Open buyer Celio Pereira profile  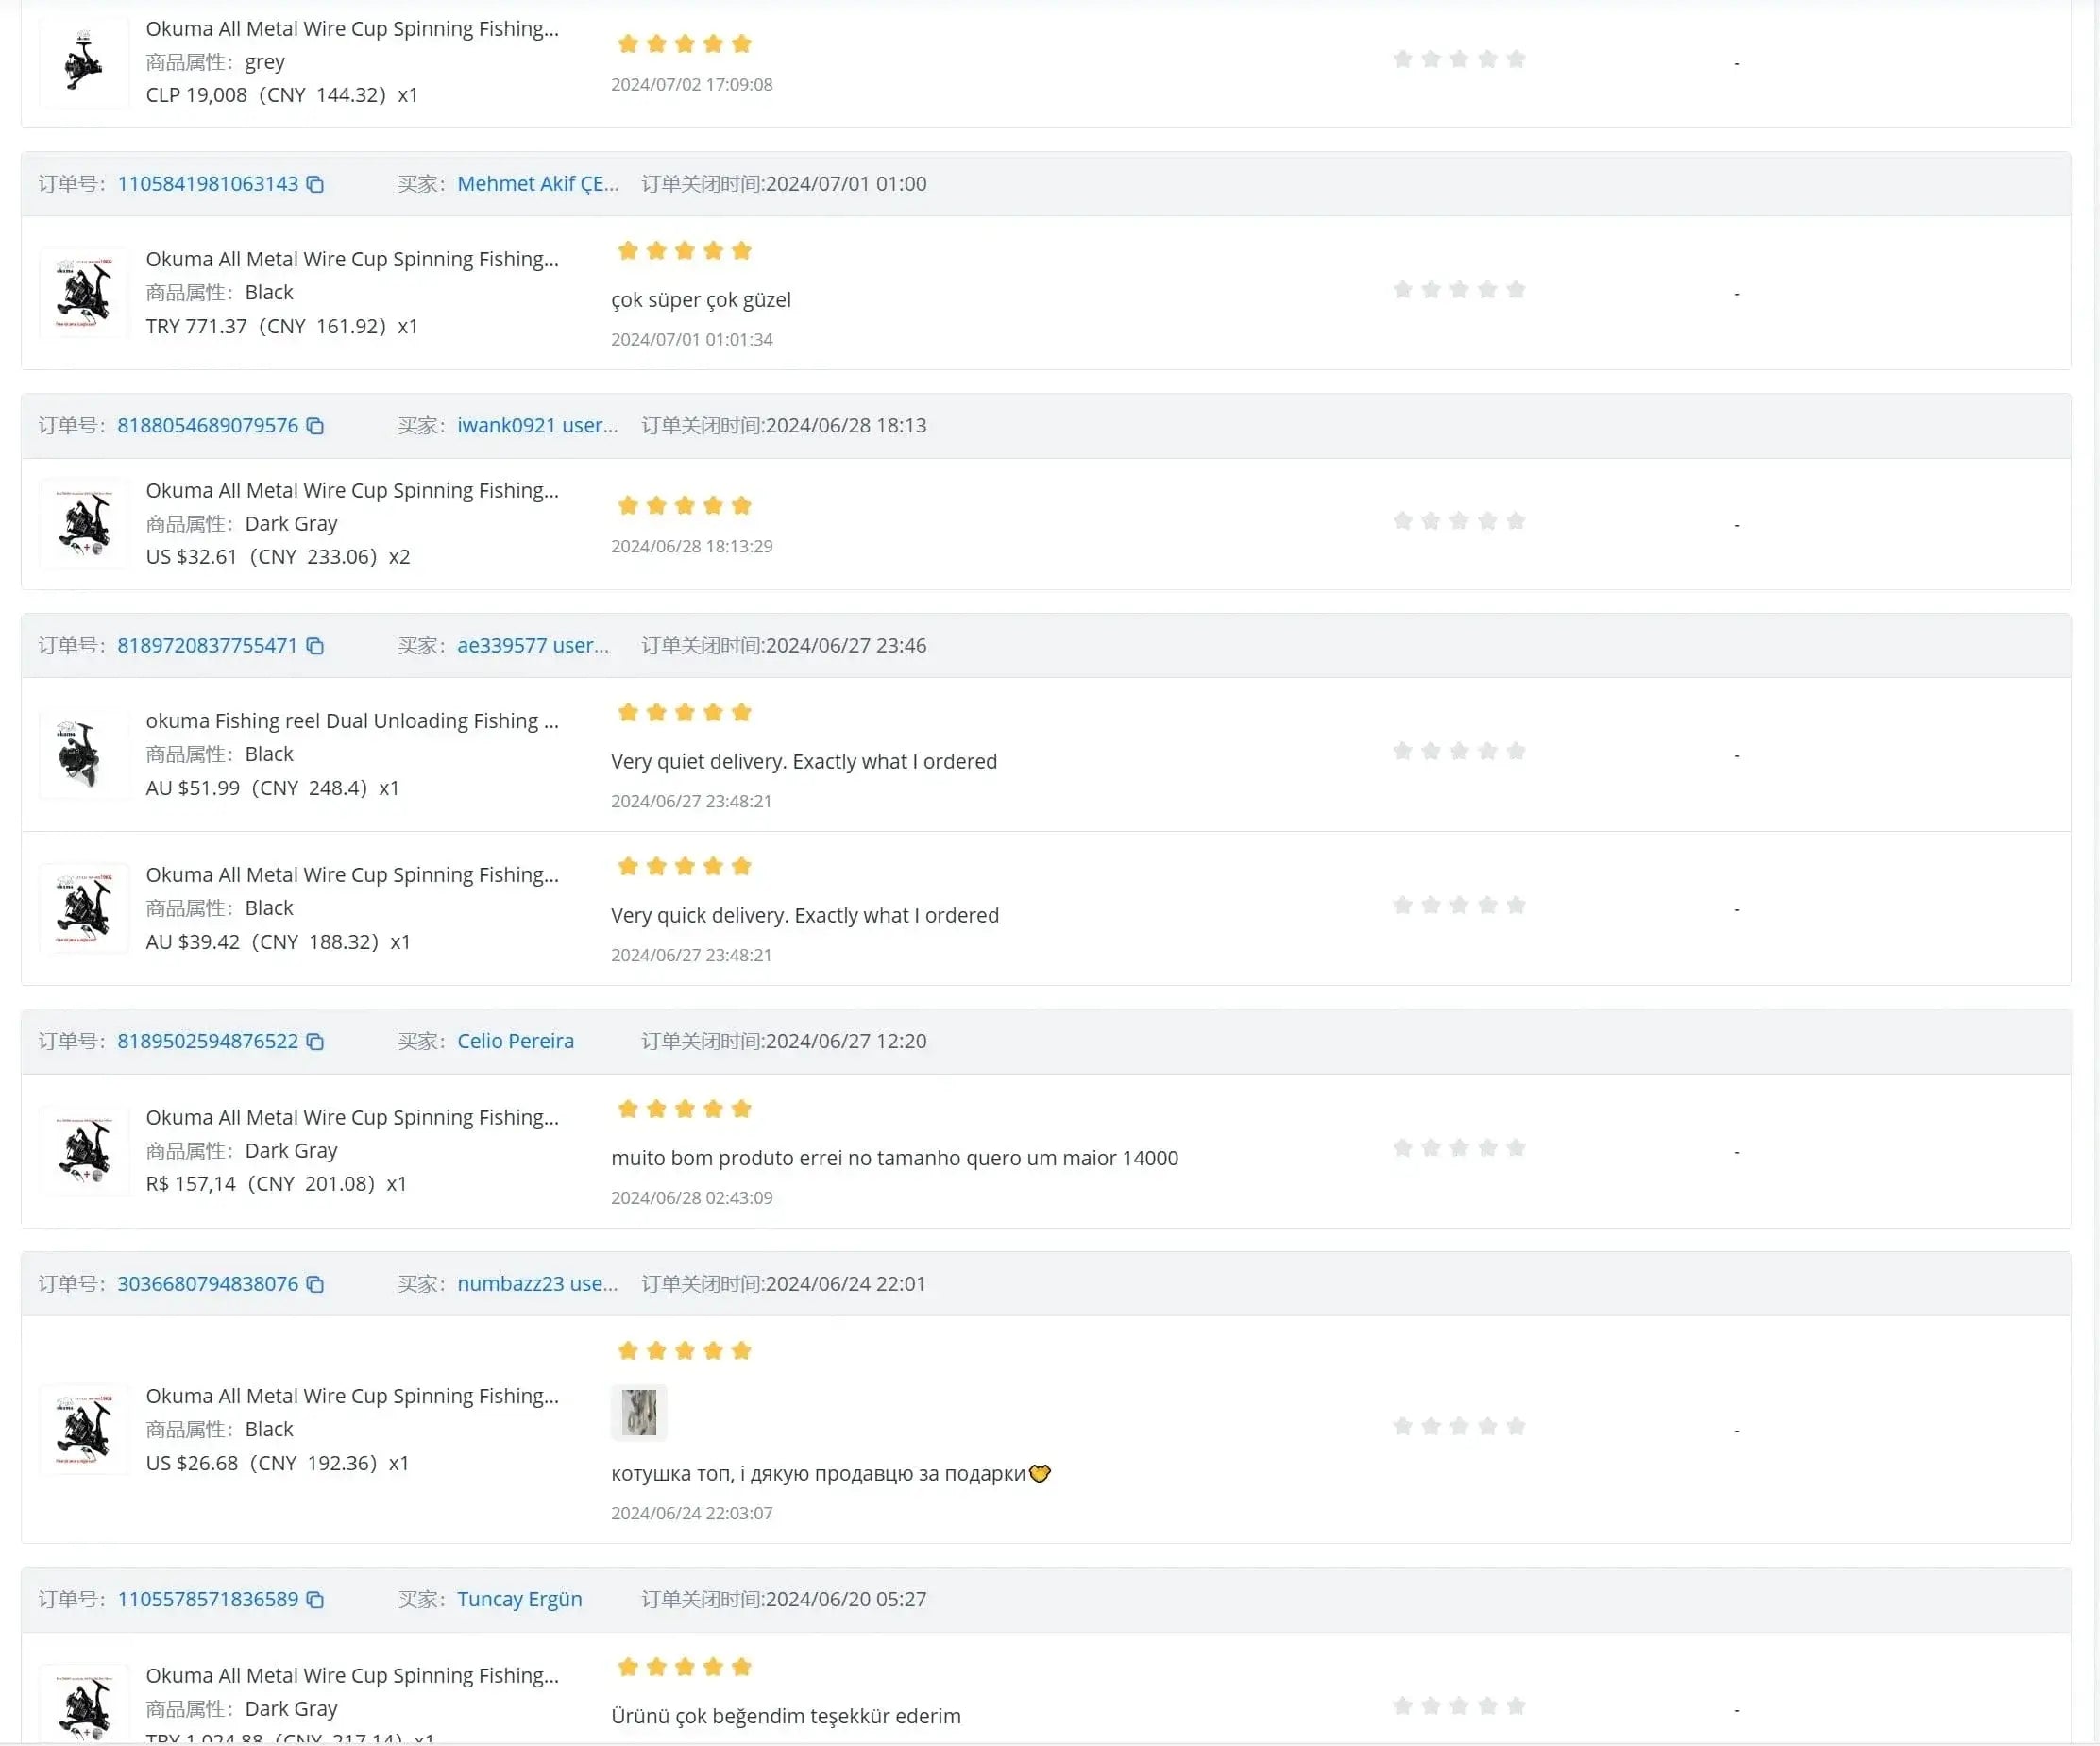515,1041
